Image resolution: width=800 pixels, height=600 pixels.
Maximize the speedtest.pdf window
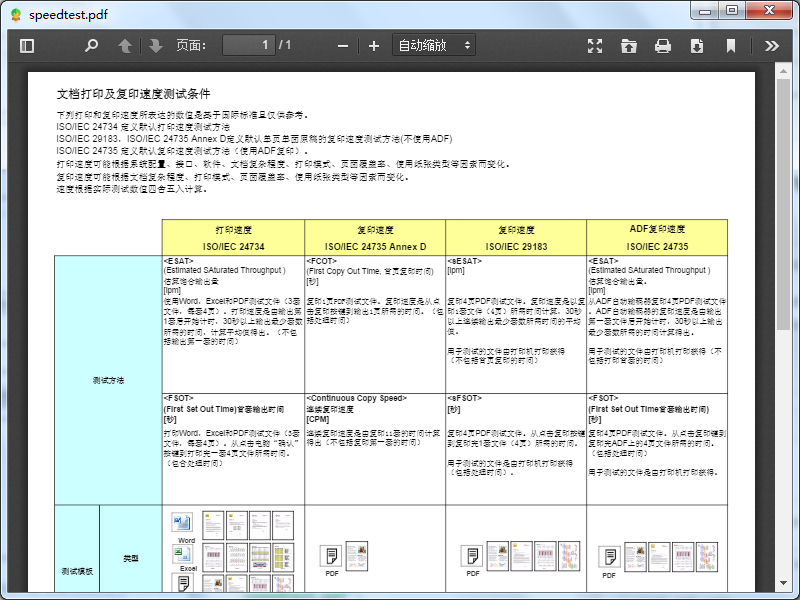(732, 10)
